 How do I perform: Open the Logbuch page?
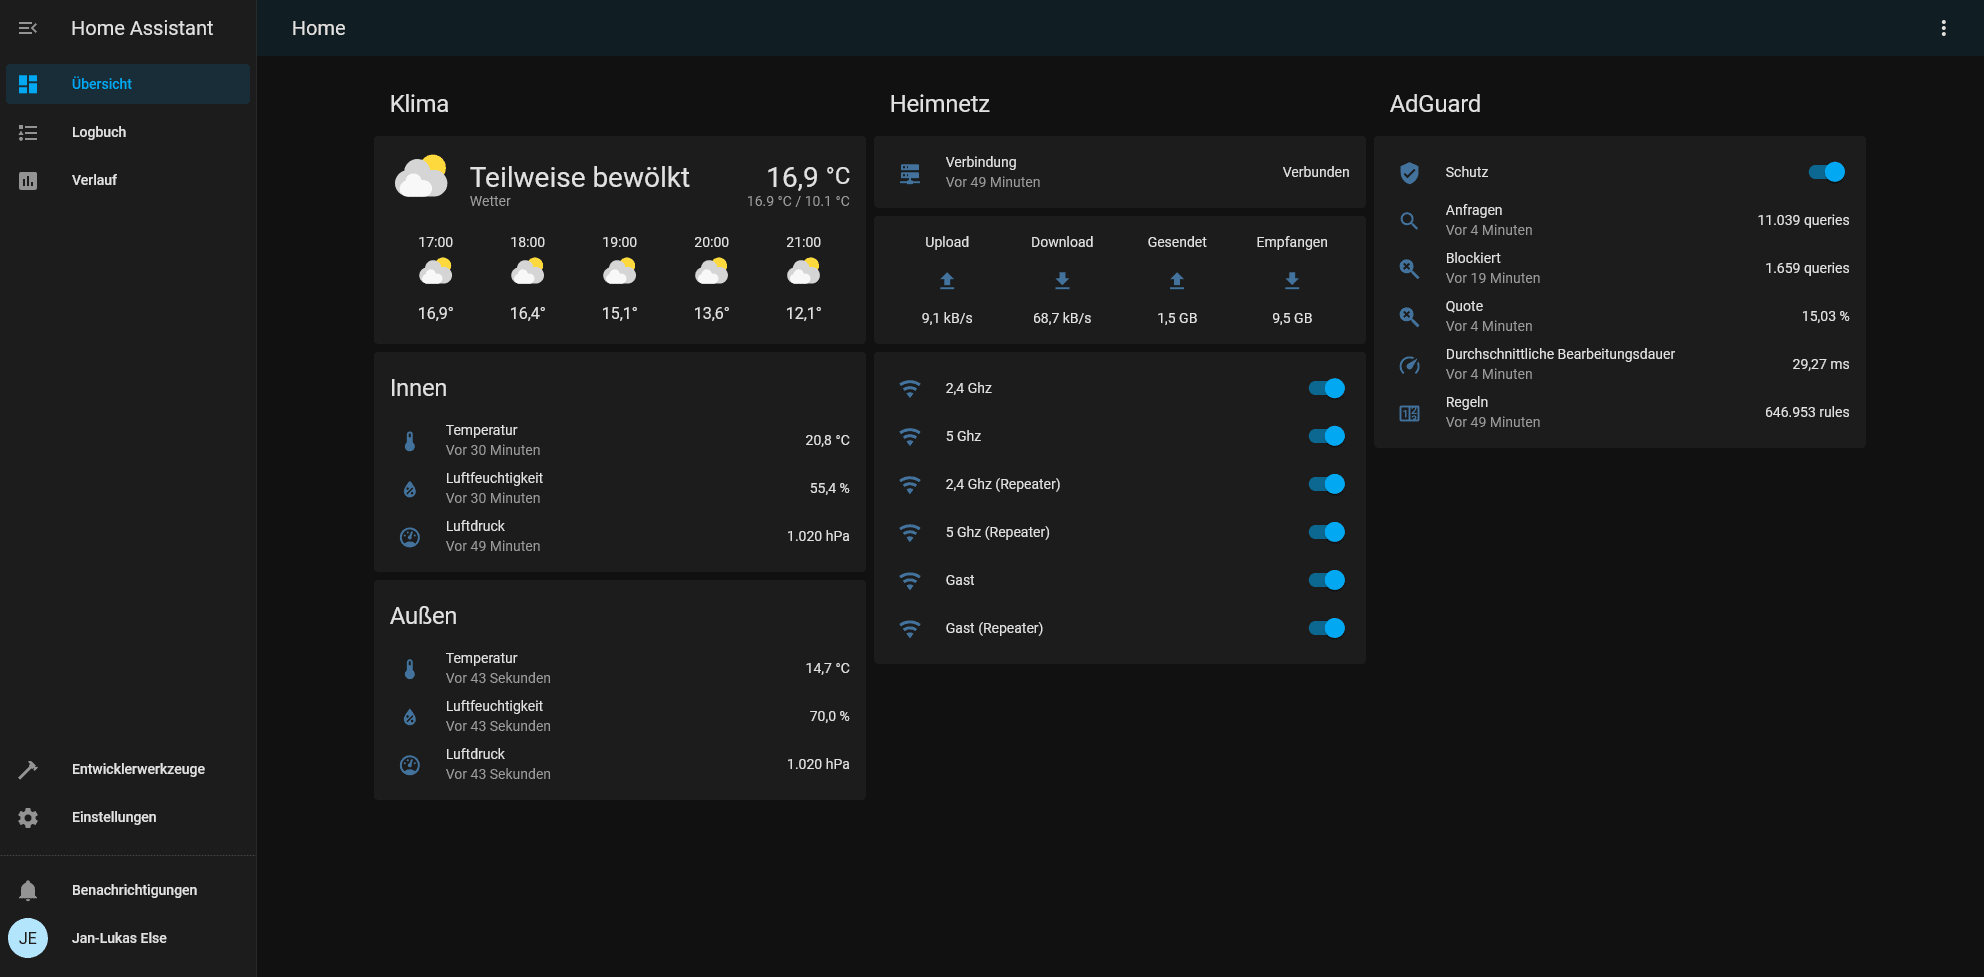tap(128, 132)
